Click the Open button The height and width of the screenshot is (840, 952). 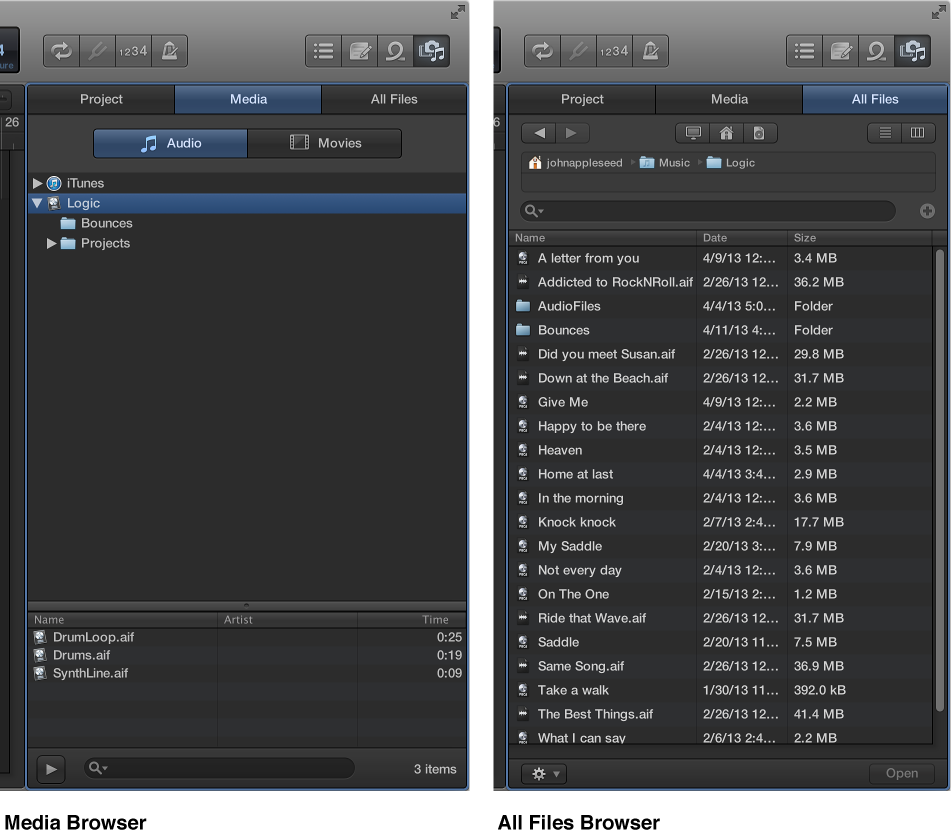point(900,773)
